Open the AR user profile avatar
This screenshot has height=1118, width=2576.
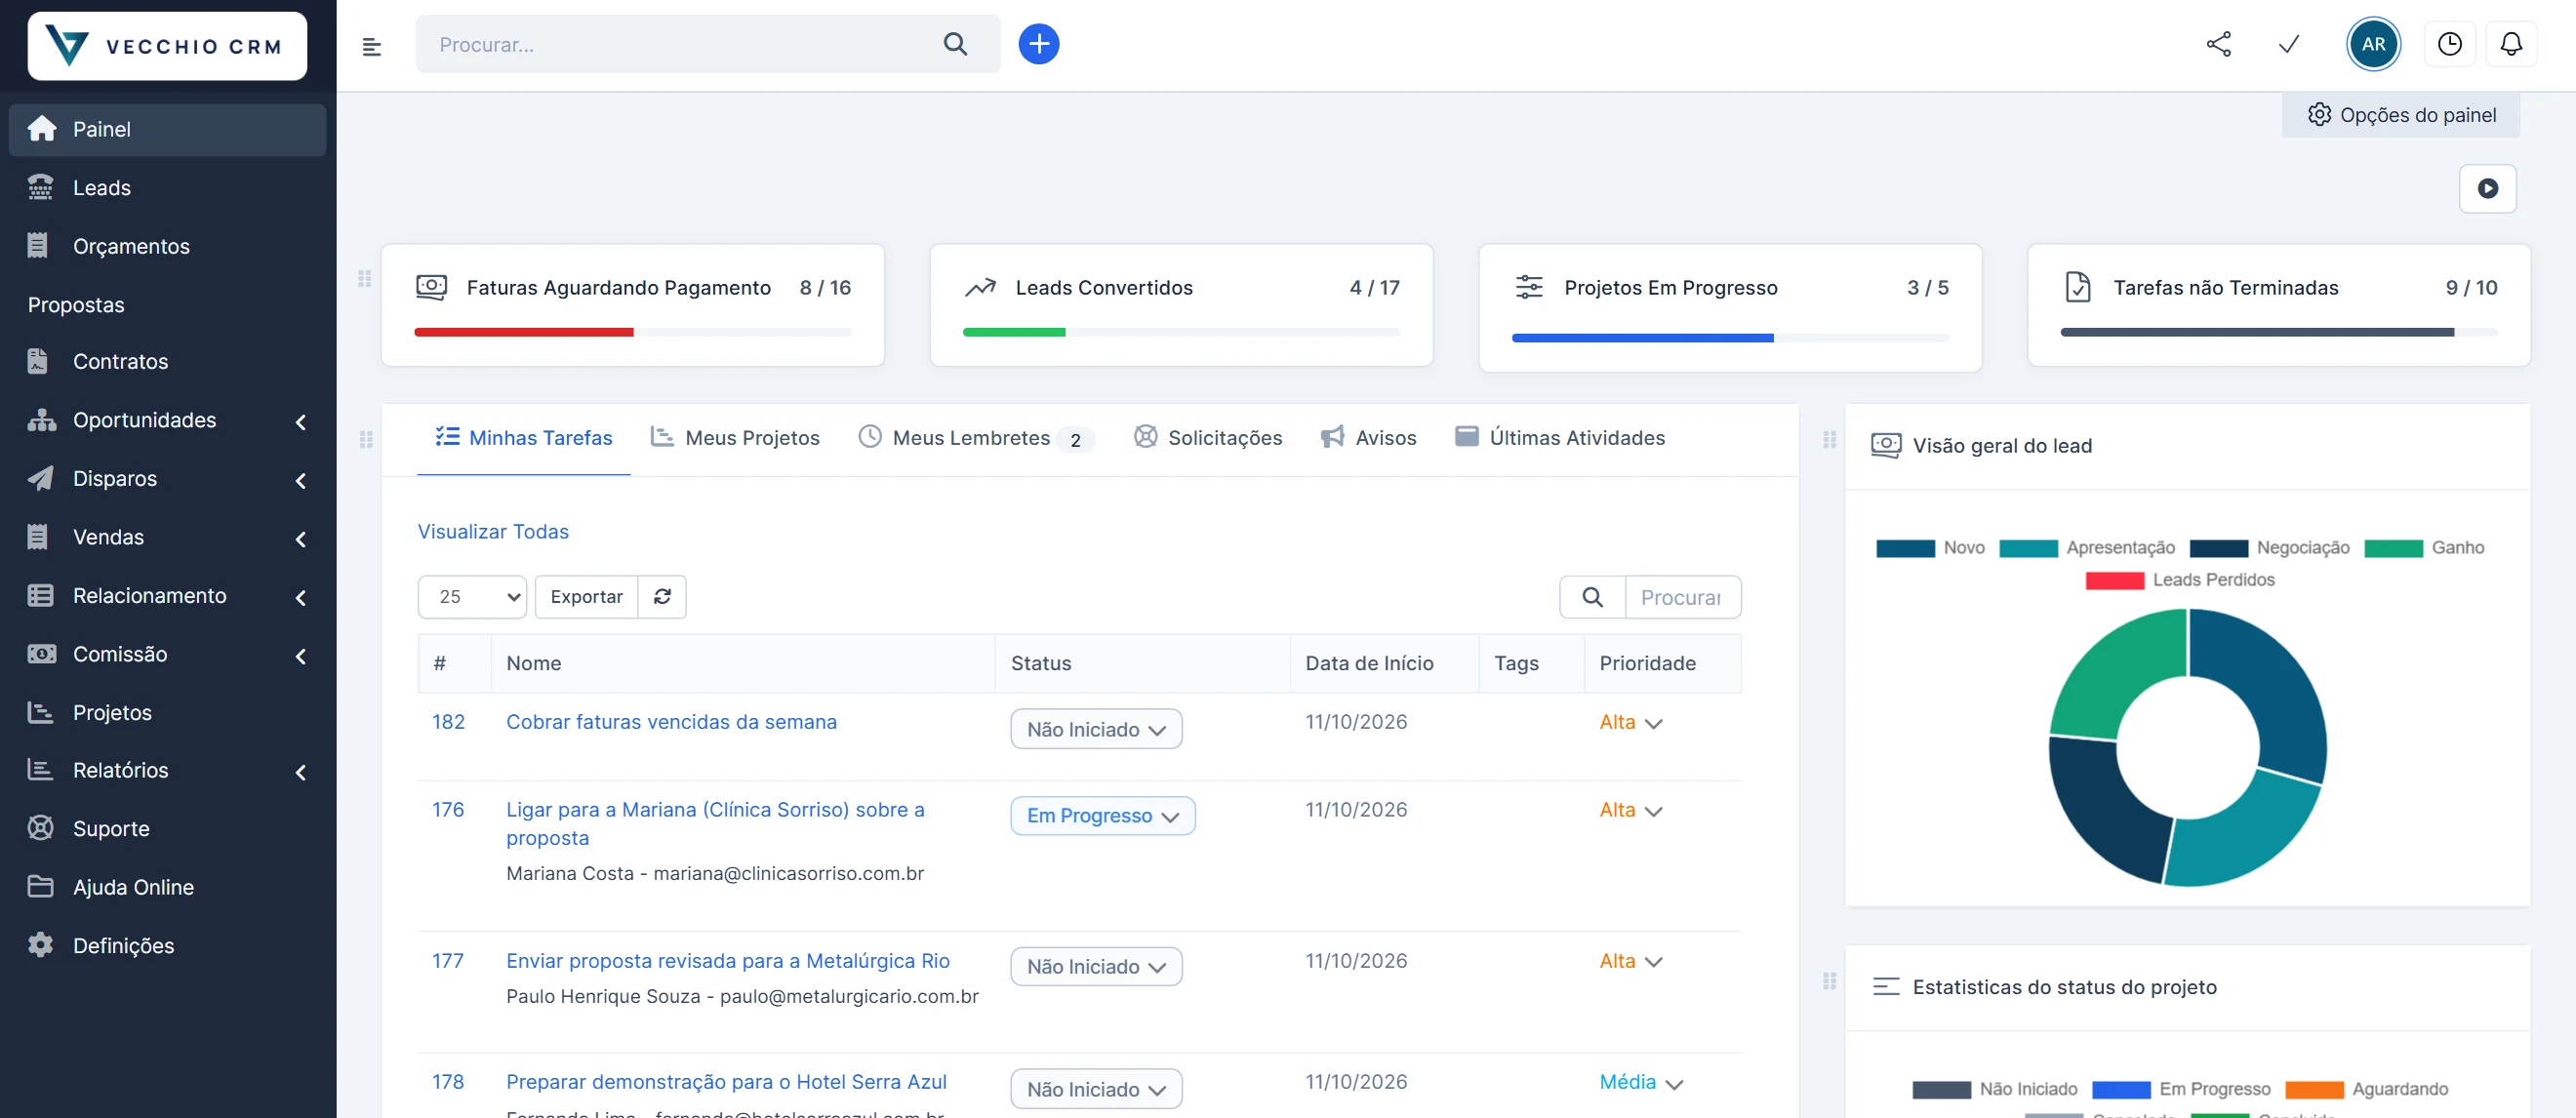click(x=2372, y=44)
